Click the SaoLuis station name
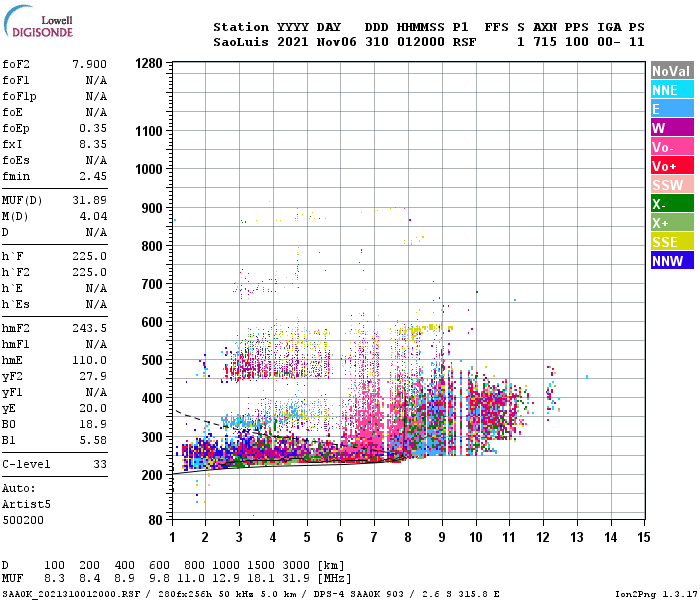 pyautogui.click(x=241, y=42)
